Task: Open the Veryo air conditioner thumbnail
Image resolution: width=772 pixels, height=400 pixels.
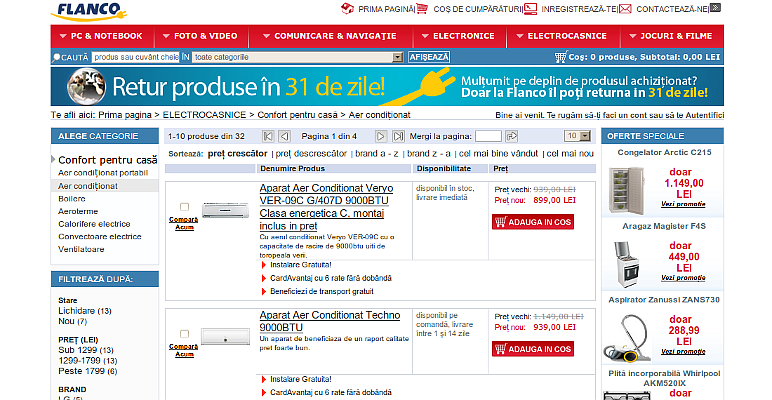Action: pos(225,210)
